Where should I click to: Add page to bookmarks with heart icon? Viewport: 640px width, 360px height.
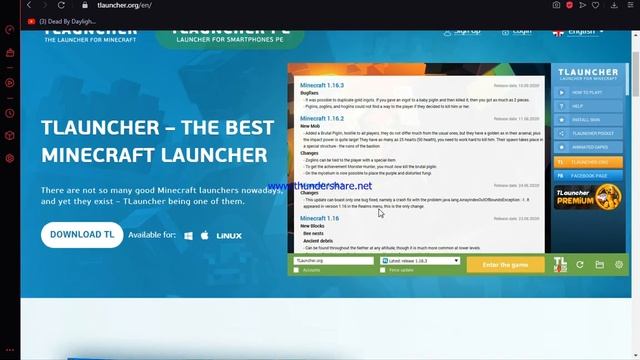pyautogui.click(x=596, y=5)
